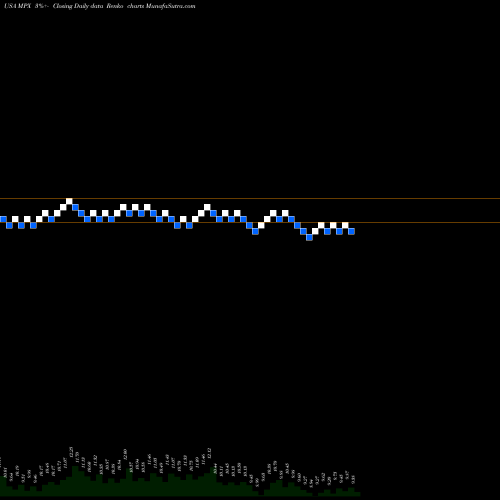Select the lowest blue Renko brick on the chart
The height and width of the screenshot is (500, 500).
click(309, 237)
